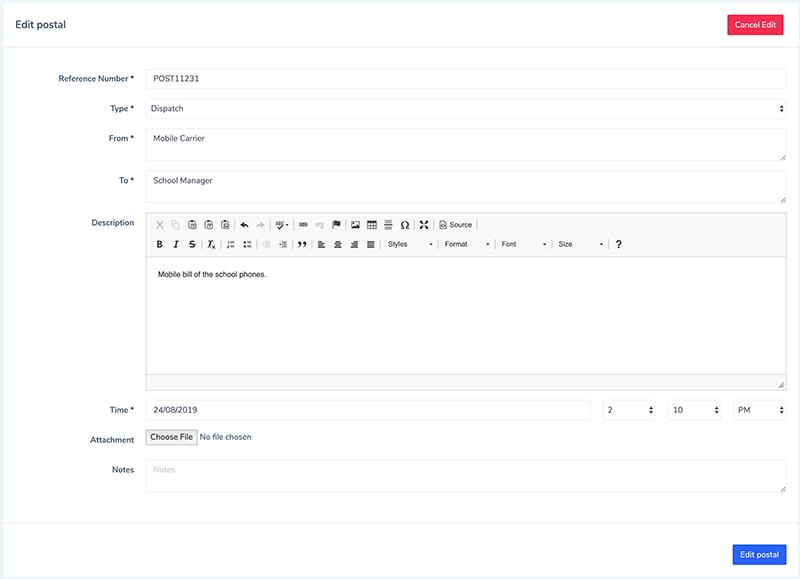800x579 pixels.
Task: Click Paste from Word icon
Action: coord(225,225)
